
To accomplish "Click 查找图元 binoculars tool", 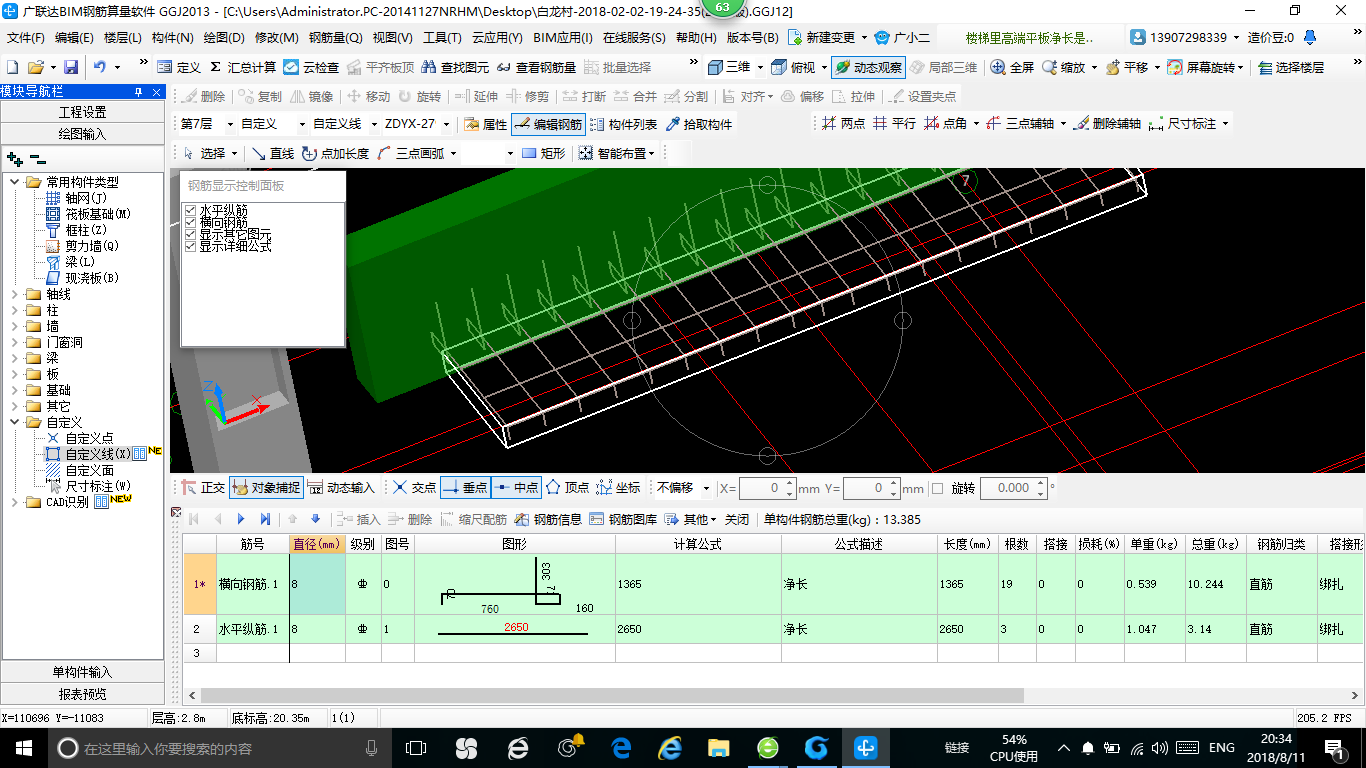I will 456,67.
